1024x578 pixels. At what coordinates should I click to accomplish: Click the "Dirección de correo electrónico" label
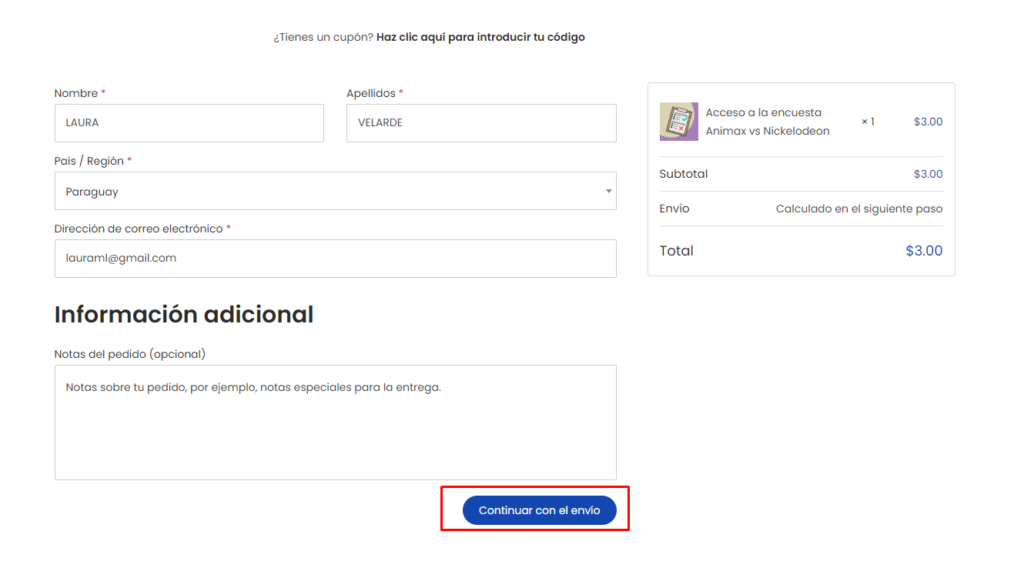(138, 229)
